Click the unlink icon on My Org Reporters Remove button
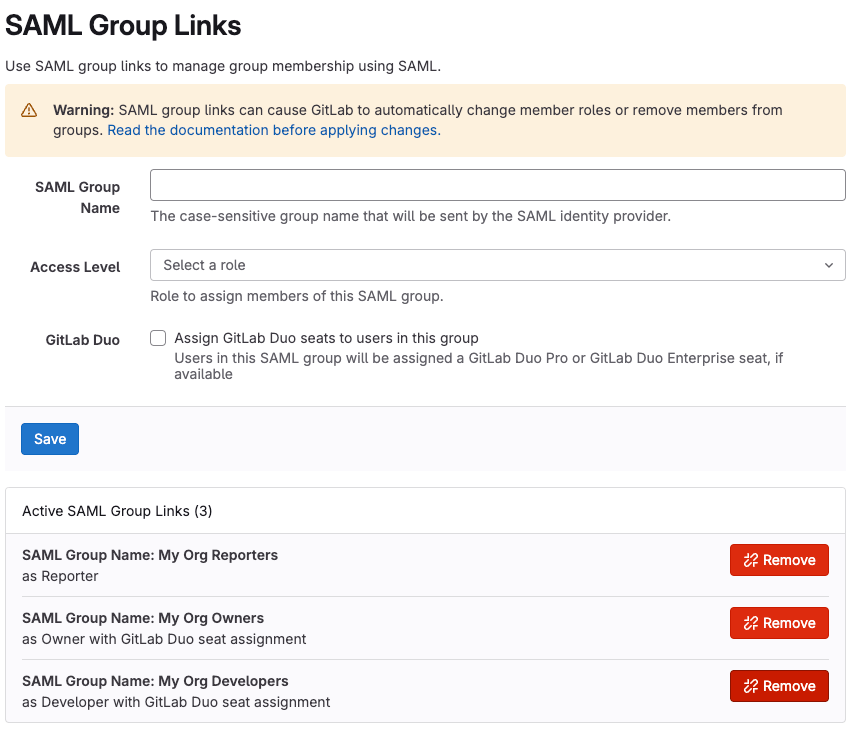The image size is (854, 730). pos(749,560)
